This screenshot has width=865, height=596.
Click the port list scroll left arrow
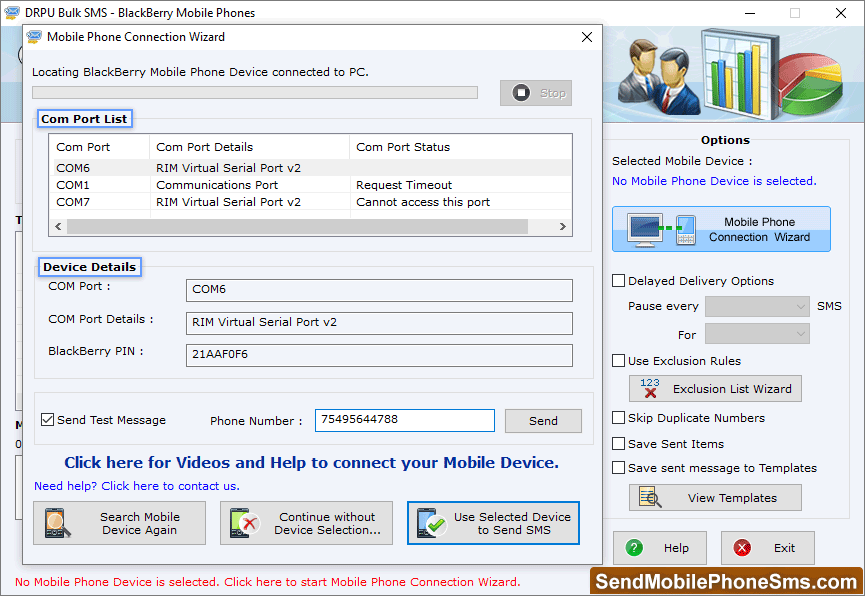58,226
